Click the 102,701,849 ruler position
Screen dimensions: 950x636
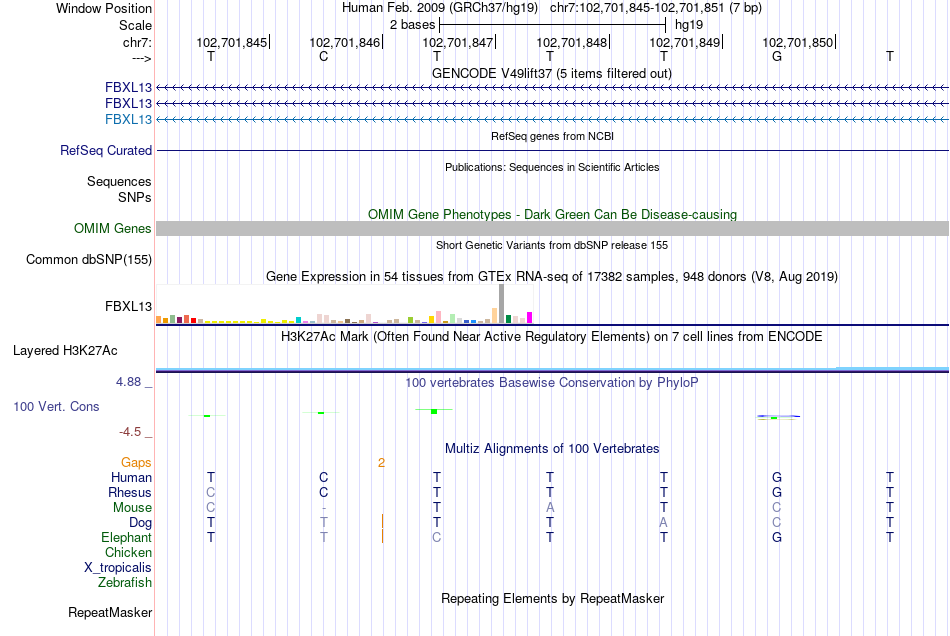[x=685, y=42]
